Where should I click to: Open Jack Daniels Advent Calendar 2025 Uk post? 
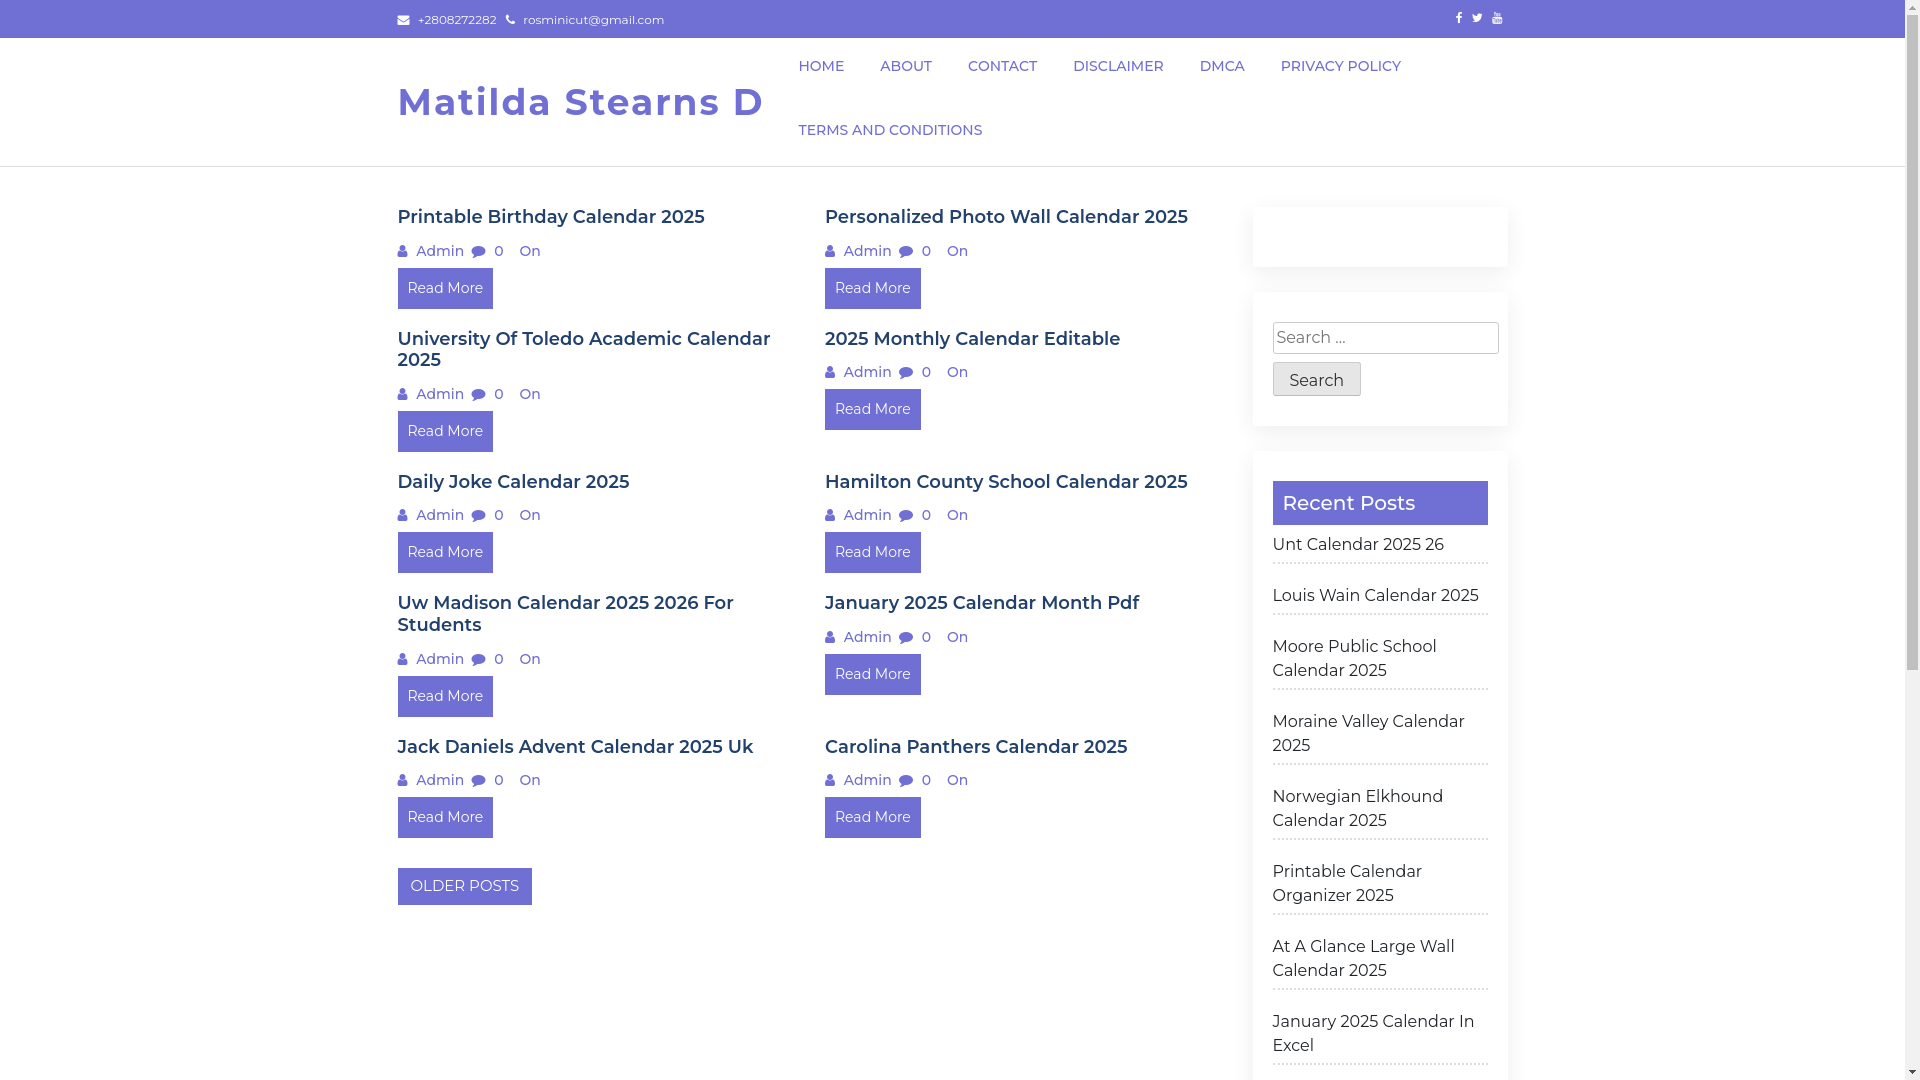(575, 747)
